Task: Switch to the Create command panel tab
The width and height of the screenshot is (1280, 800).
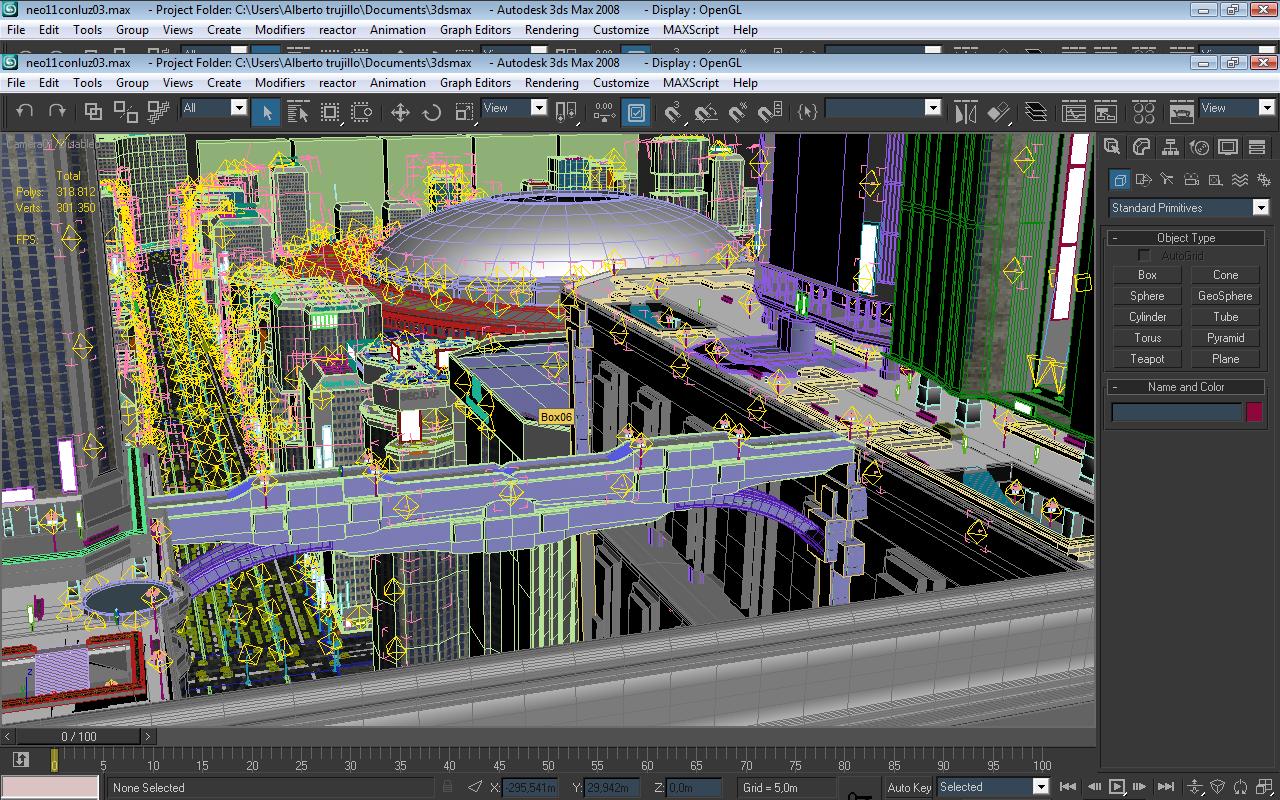Action: (1111, 148)
